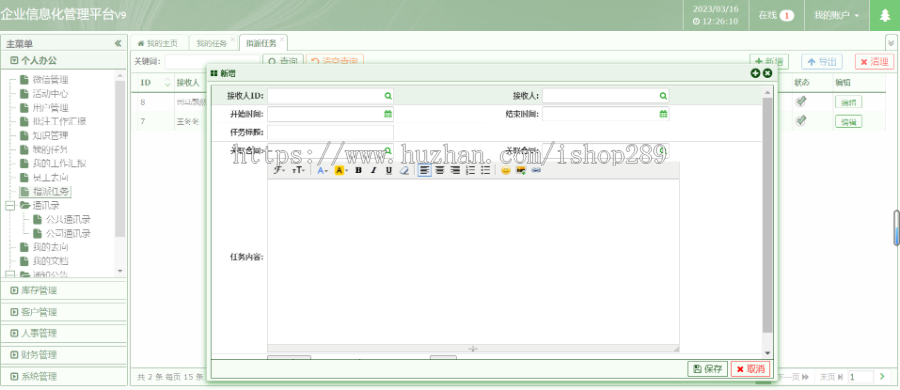Click the editor resize handle bar
This screenshot has height=390, width=900.
coord(473,348)
